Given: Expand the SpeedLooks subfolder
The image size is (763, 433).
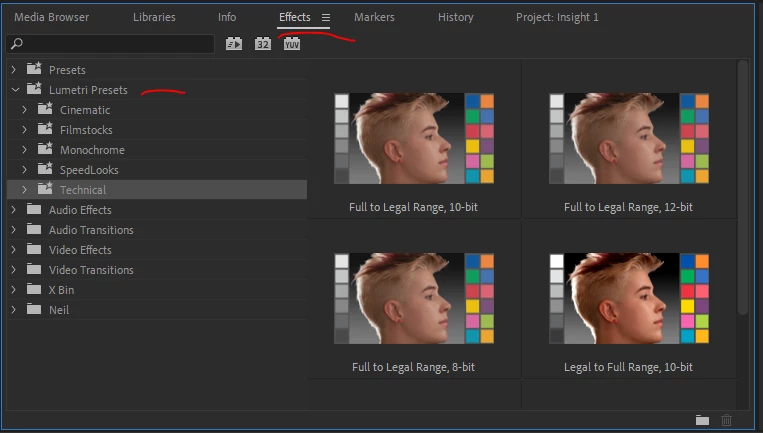Looking at the screenshot, I should [25, 170].
